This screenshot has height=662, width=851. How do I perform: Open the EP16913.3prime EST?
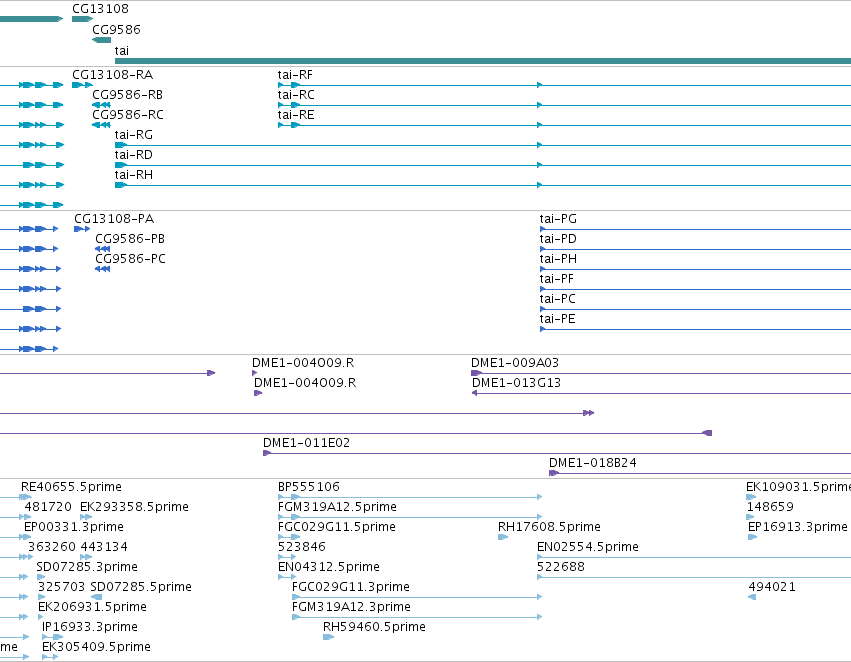[x=797, y=527]
